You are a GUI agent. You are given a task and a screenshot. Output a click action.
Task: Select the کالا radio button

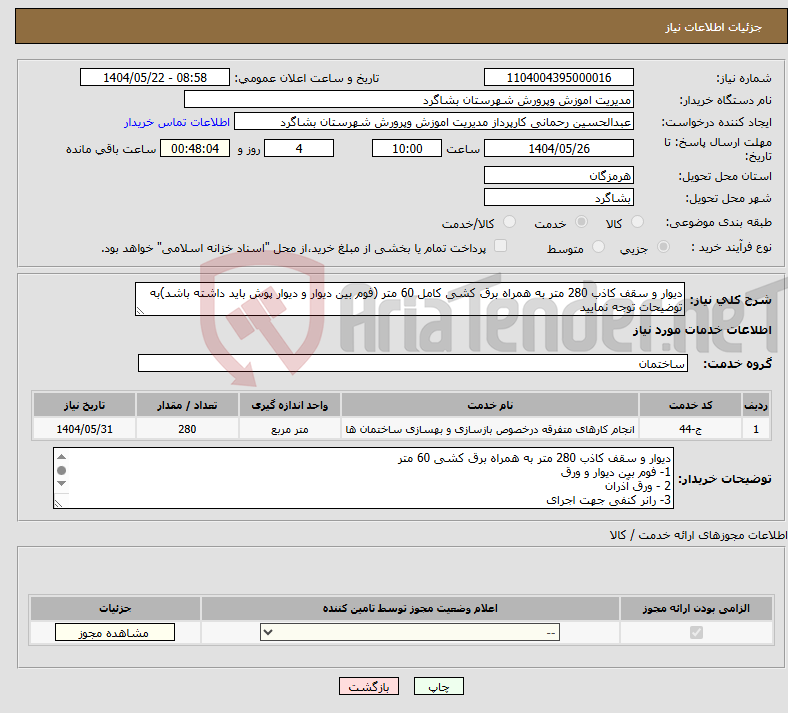click(637, 222)
